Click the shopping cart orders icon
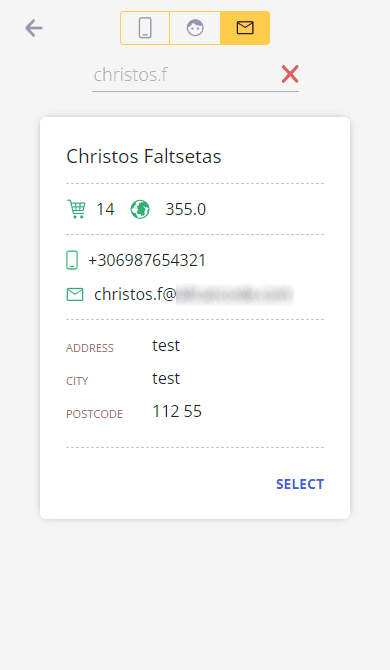Screen dimensions: 390x670 click(76, 209)
